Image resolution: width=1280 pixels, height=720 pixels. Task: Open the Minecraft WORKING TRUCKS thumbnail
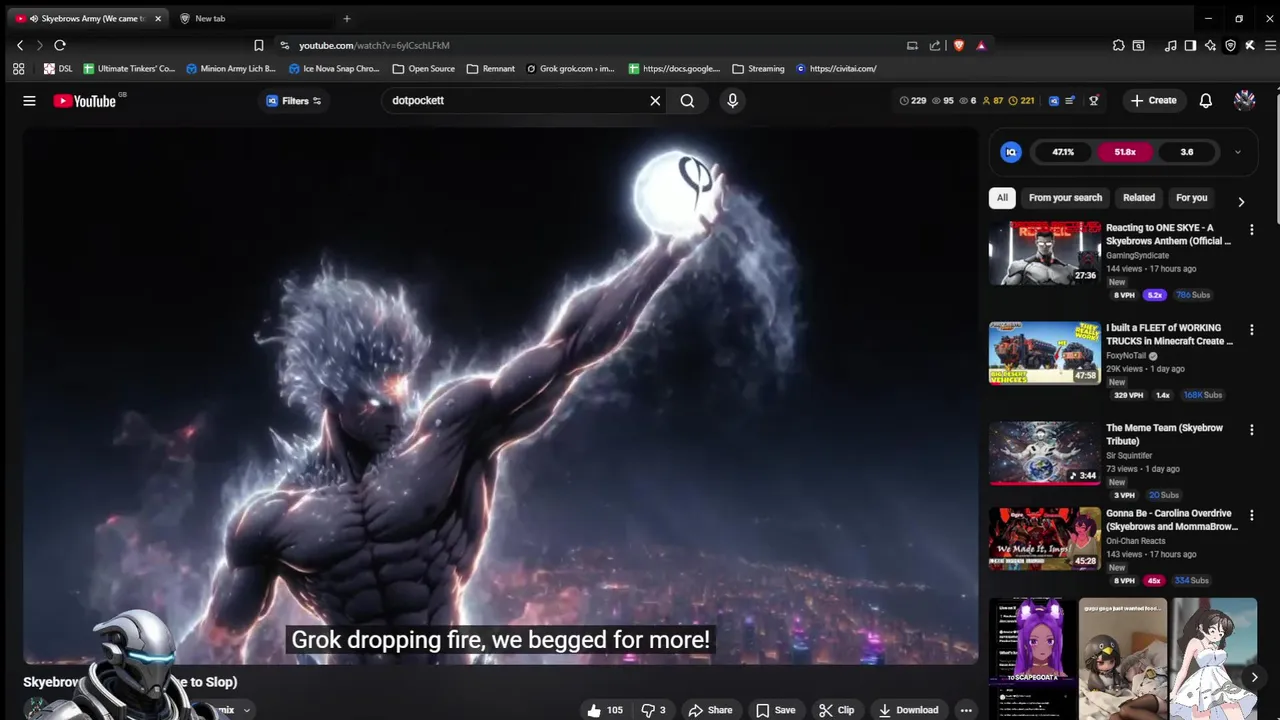pyautogui.click(x=1044, y=353)
